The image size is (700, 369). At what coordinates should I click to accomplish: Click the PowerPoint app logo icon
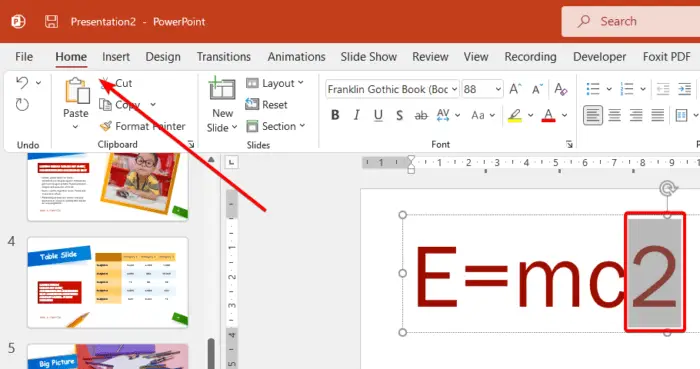point(18,21)
